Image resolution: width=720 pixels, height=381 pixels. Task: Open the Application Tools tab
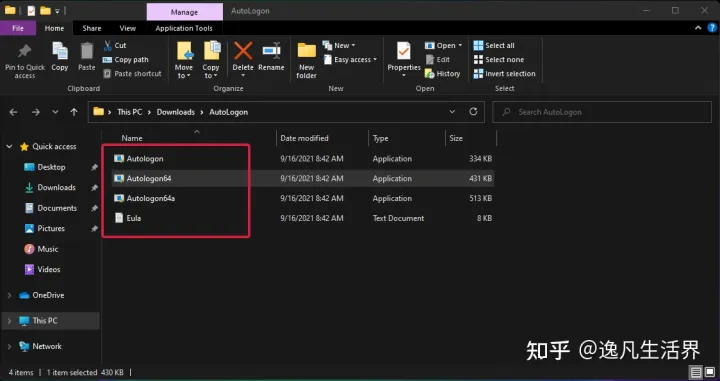click(x=184, y=28)
